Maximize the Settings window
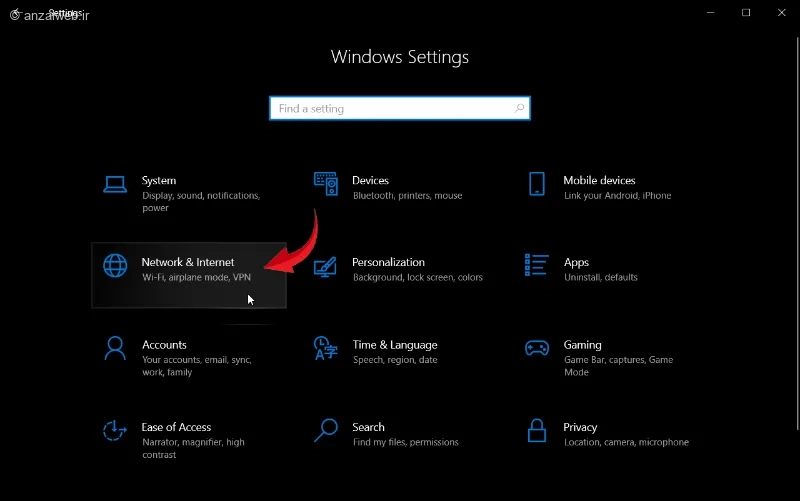 coord(746,12)
